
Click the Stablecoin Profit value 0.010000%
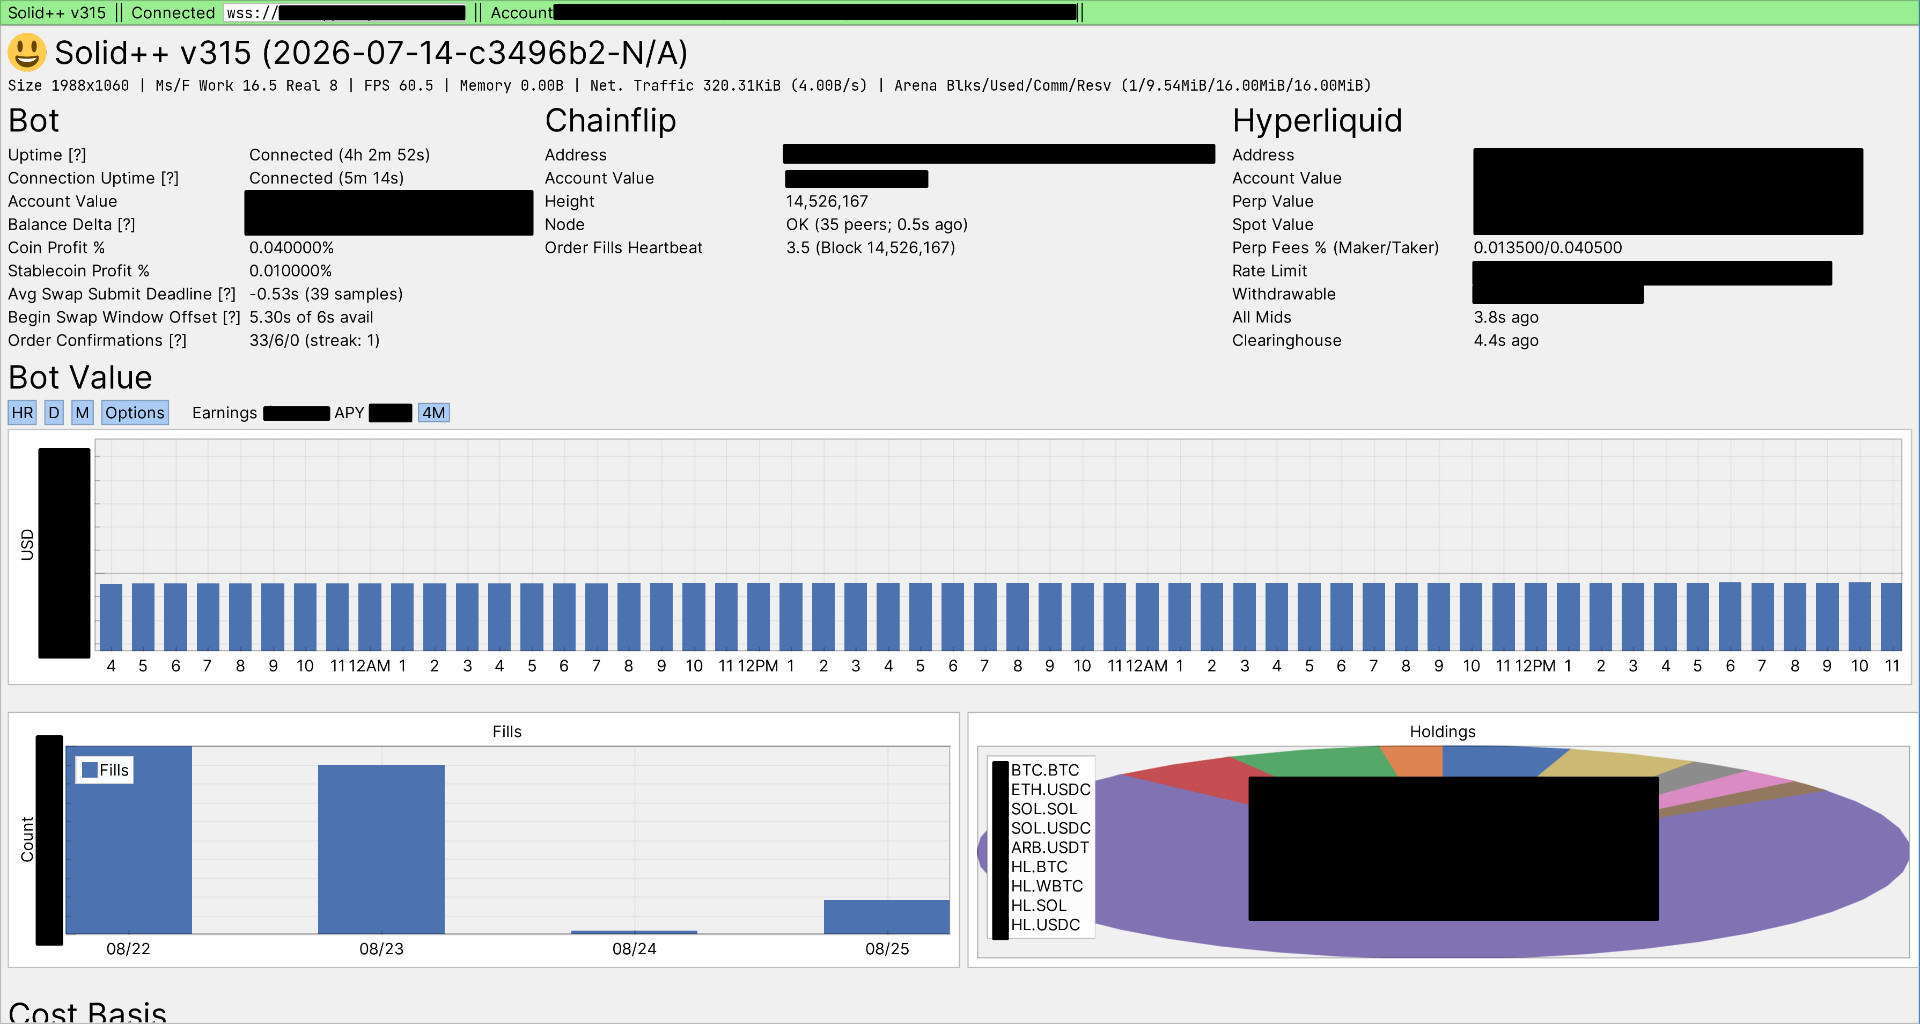pyautogui.click(x=290, y=271)
